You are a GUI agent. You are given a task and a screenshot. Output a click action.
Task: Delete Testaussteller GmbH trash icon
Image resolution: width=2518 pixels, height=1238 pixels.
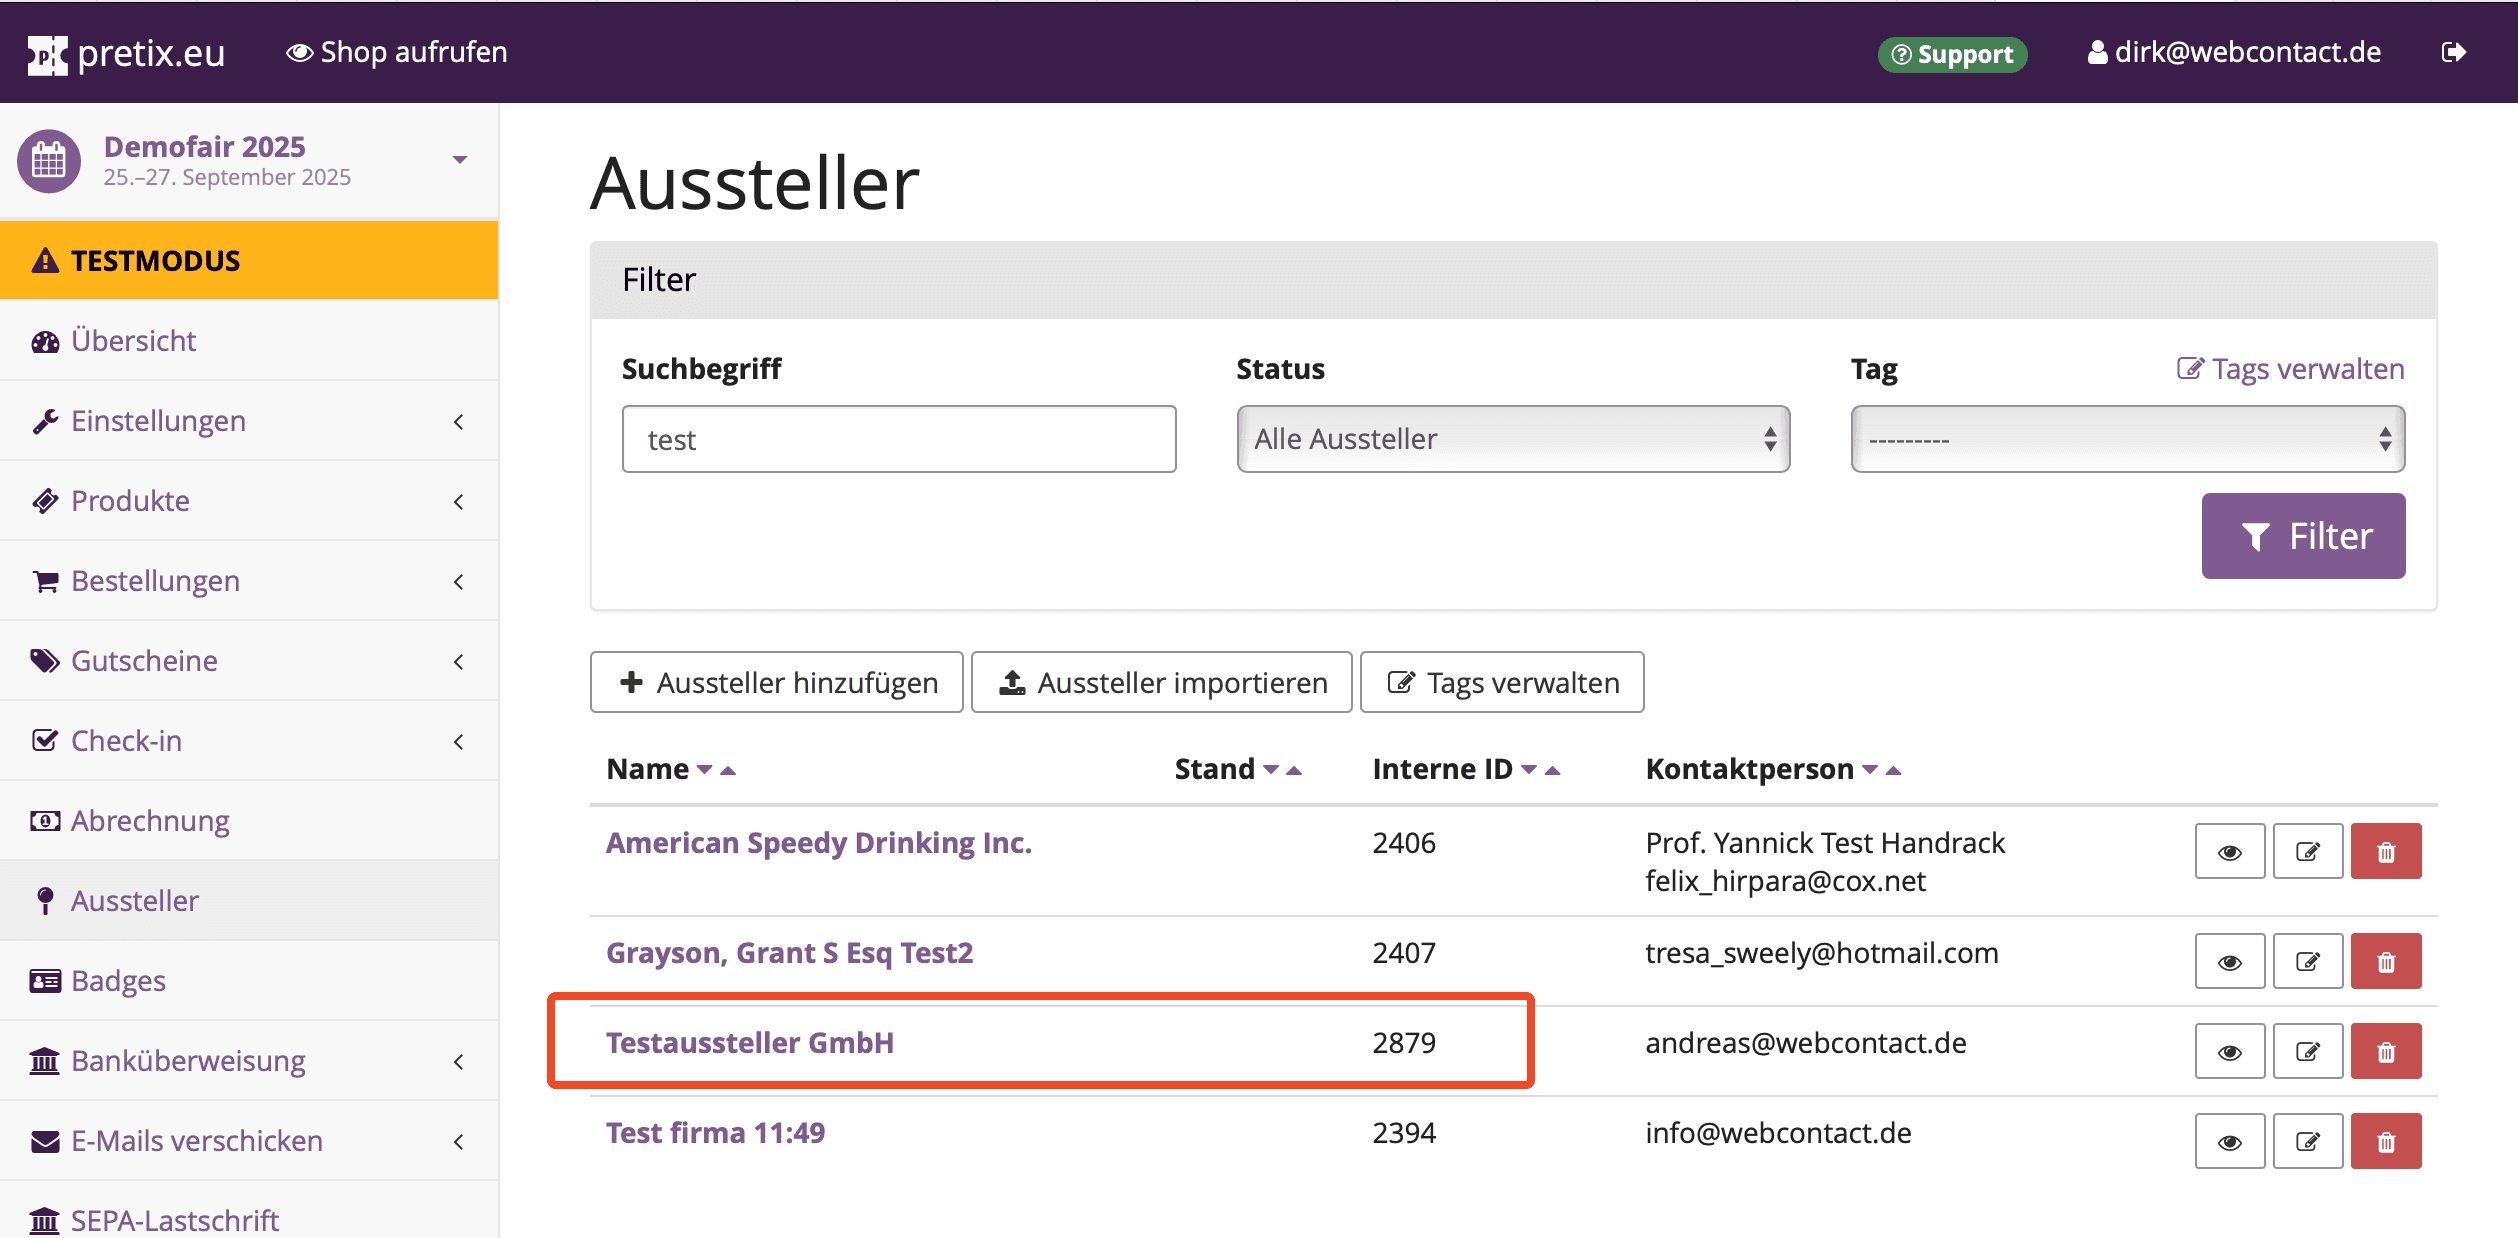(2386, 1052)
